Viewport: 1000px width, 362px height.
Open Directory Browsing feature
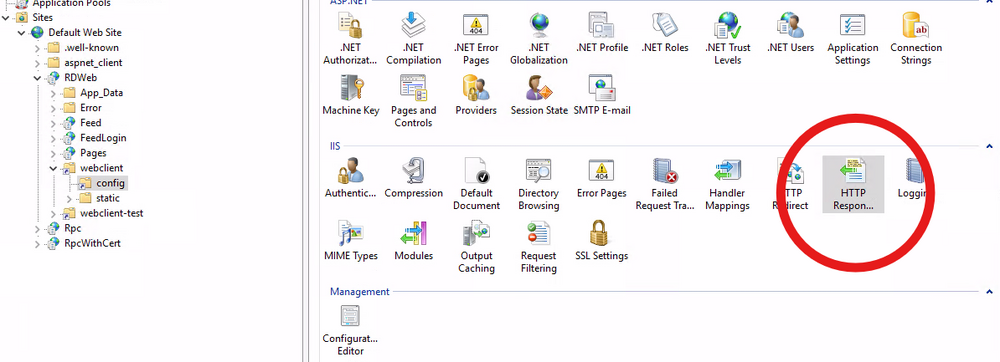[538, 184]
